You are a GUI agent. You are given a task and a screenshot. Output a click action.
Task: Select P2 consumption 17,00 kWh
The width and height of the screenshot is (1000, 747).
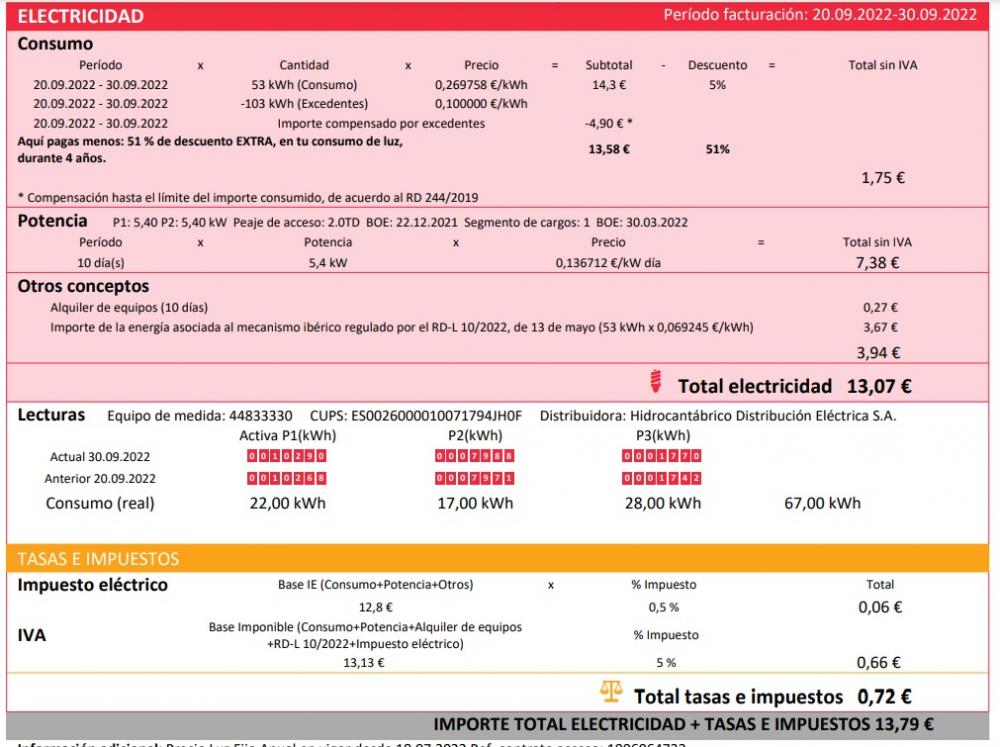tap(475, 503)
